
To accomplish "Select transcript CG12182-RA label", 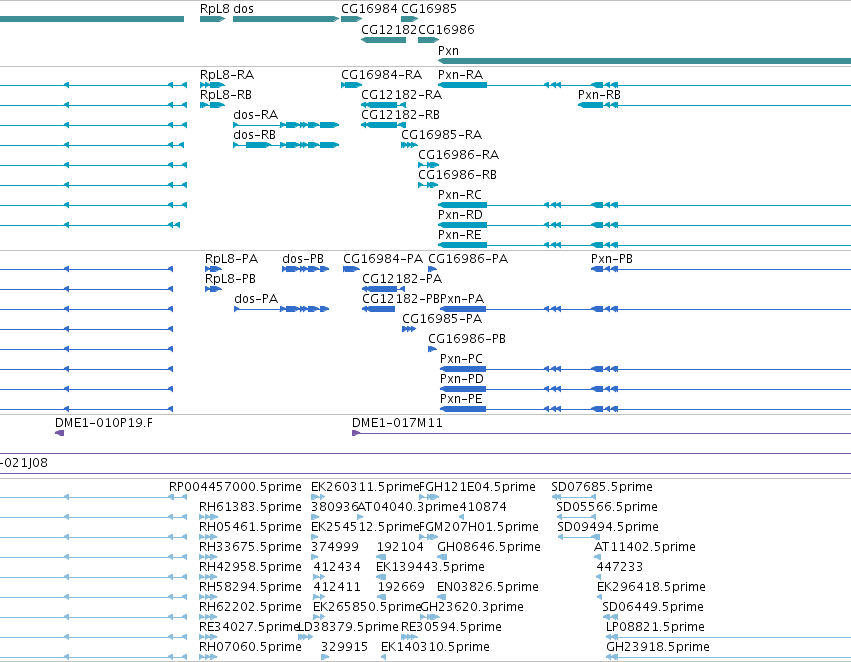I will coord(402,94).
